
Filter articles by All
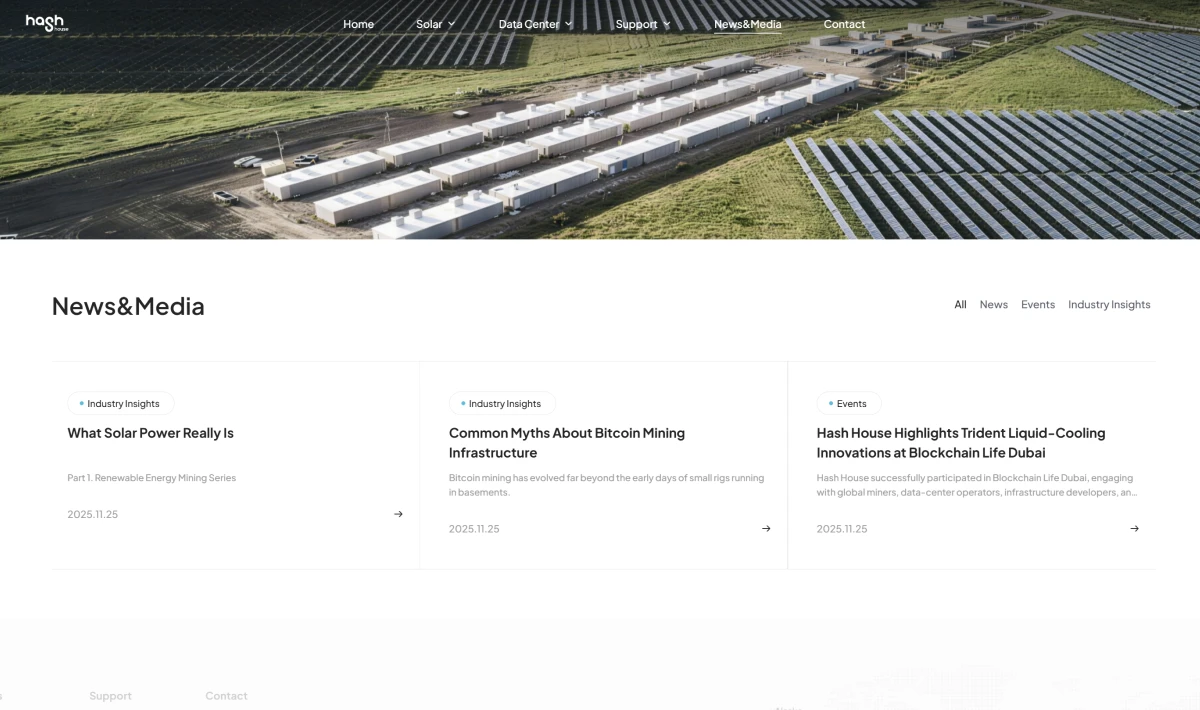[x=960, y=305]
